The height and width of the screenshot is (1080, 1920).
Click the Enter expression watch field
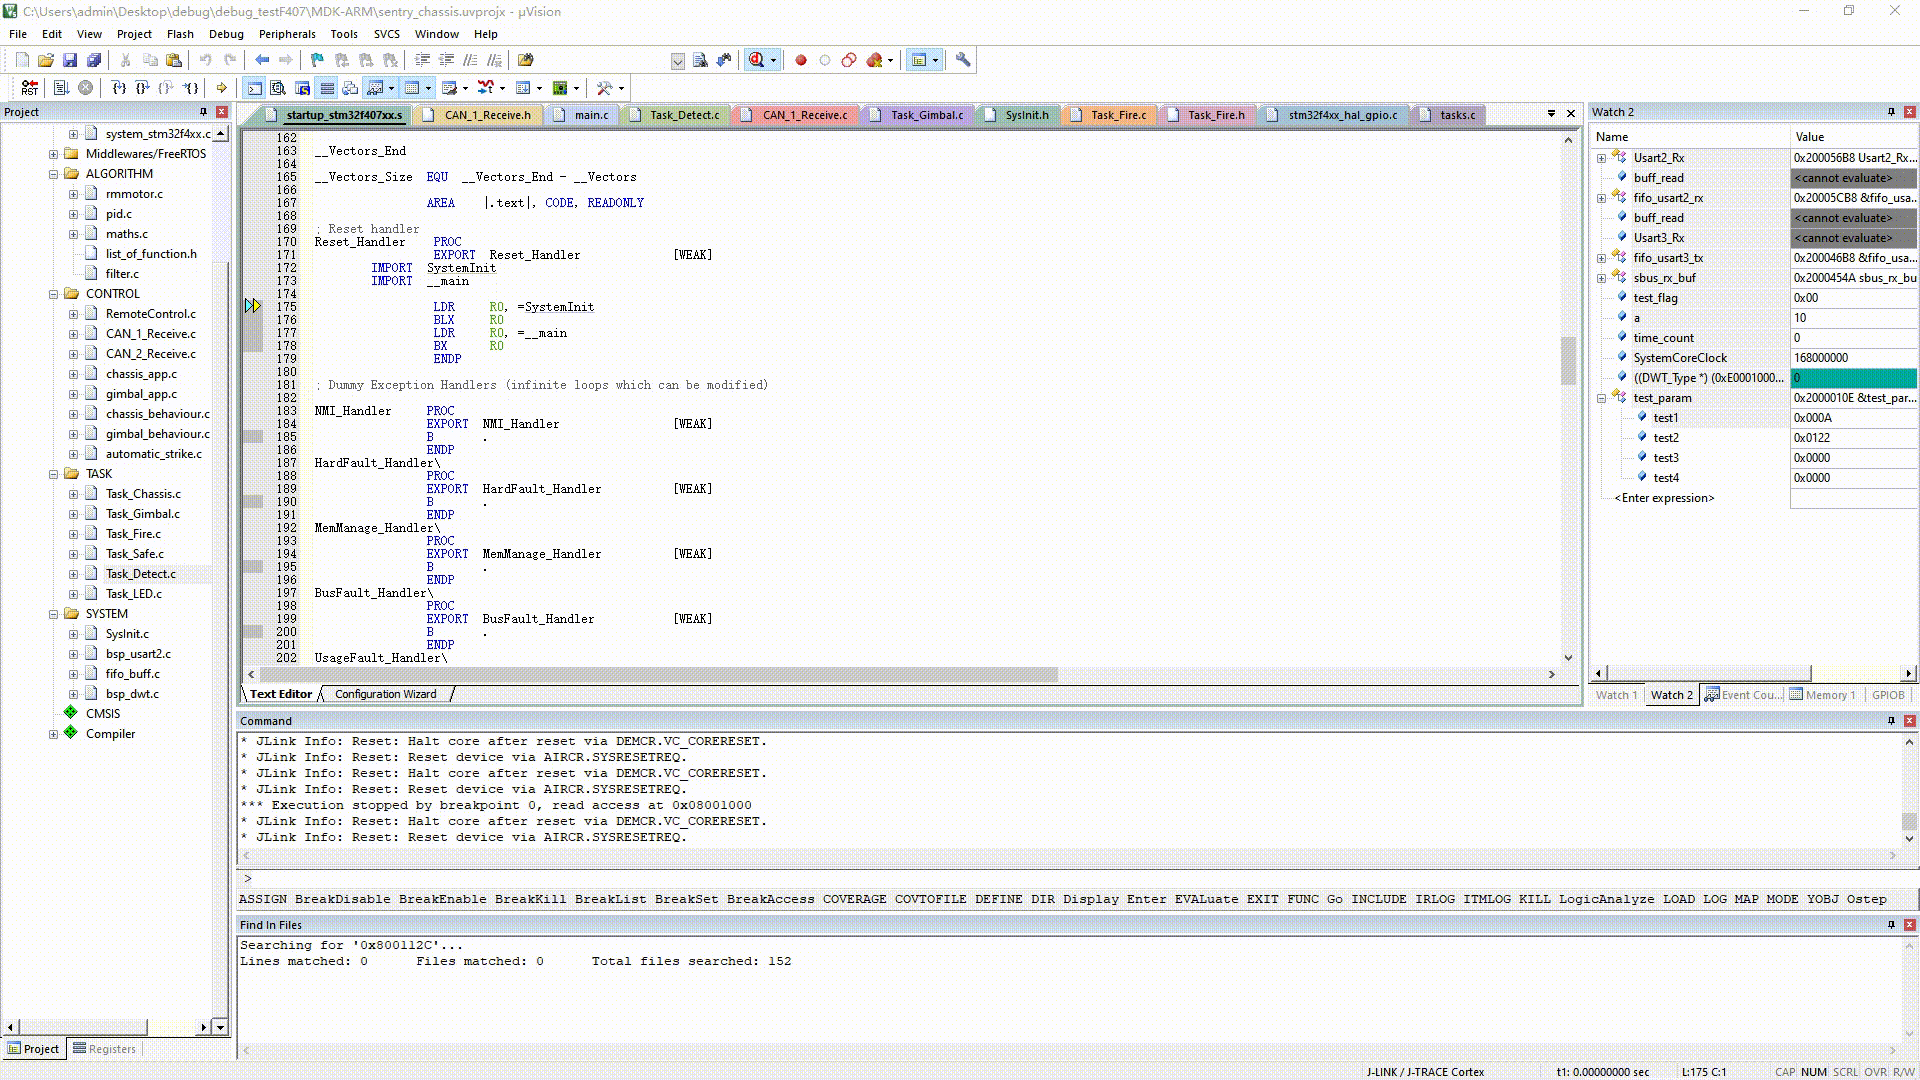(x=1663, y=498)
